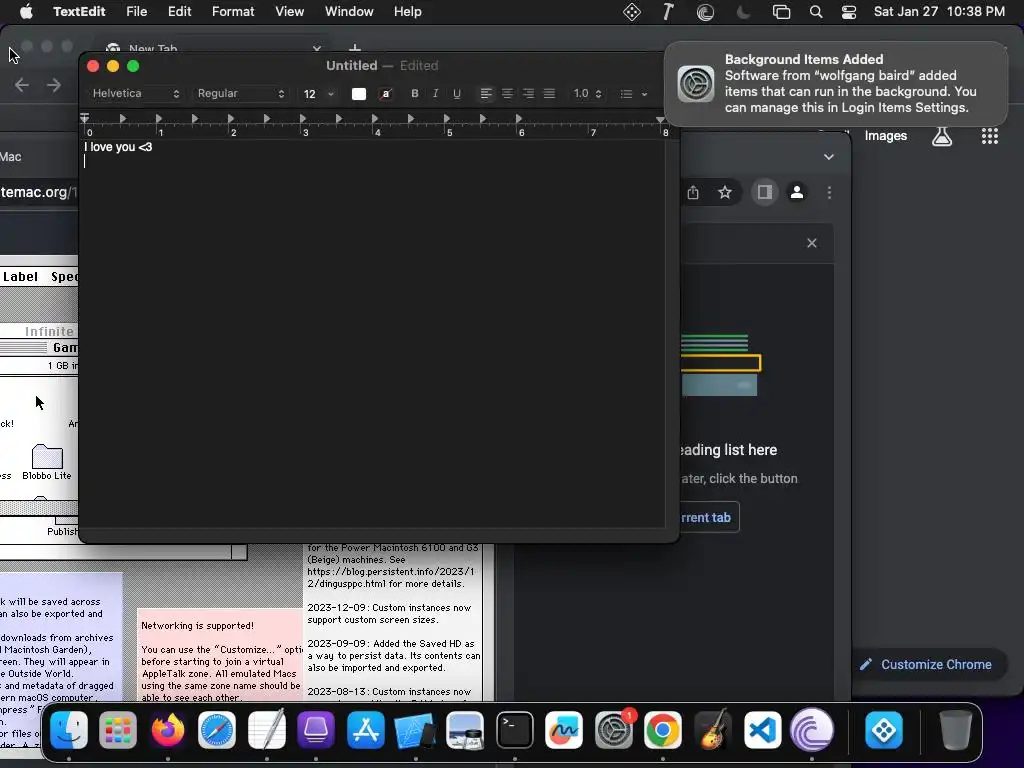Image resolution: width=1024 pixels, height=768 pixels.
Task: Launch Firefox from the Dock
Action: (168, 729)
